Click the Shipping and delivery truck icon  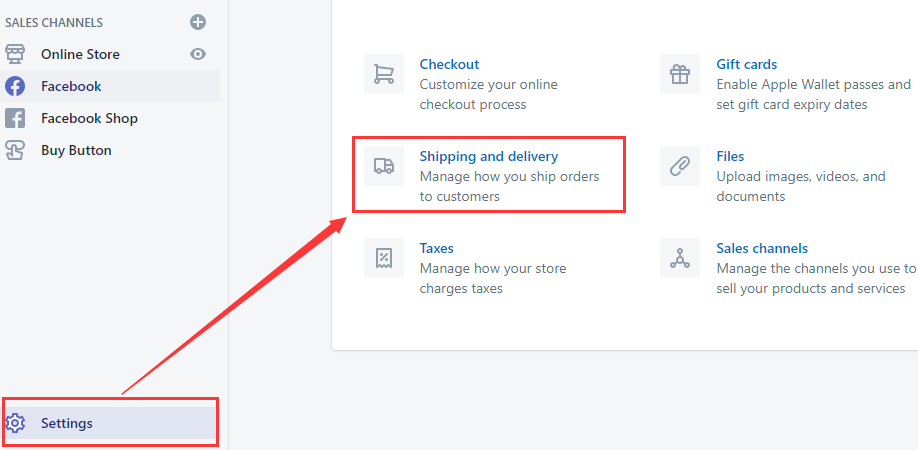(383, 166)
